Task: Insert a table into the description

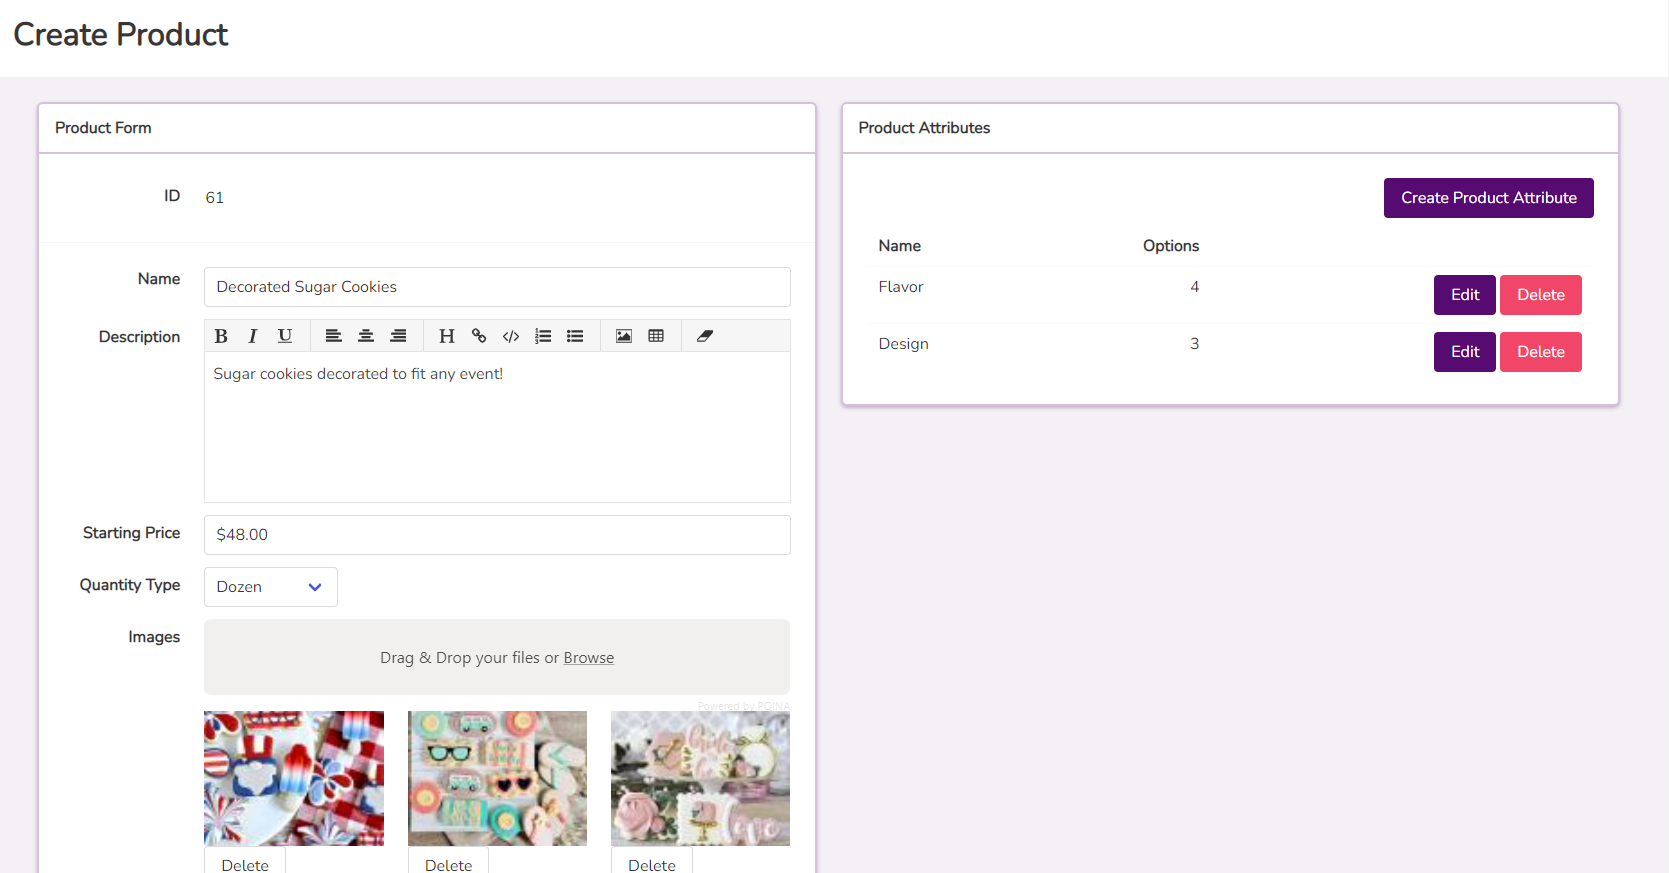Action: 656,336
